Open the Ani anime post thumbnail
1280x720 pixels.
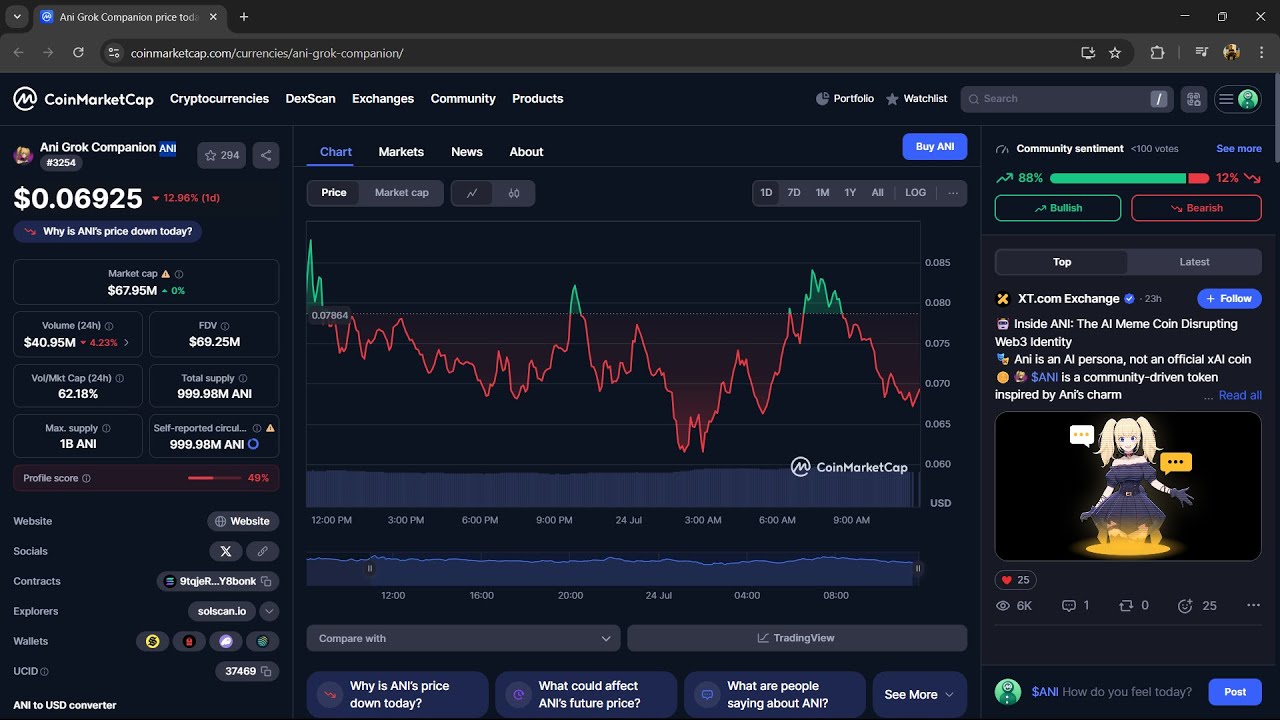pyautogui.click(x=1128, y=486)
